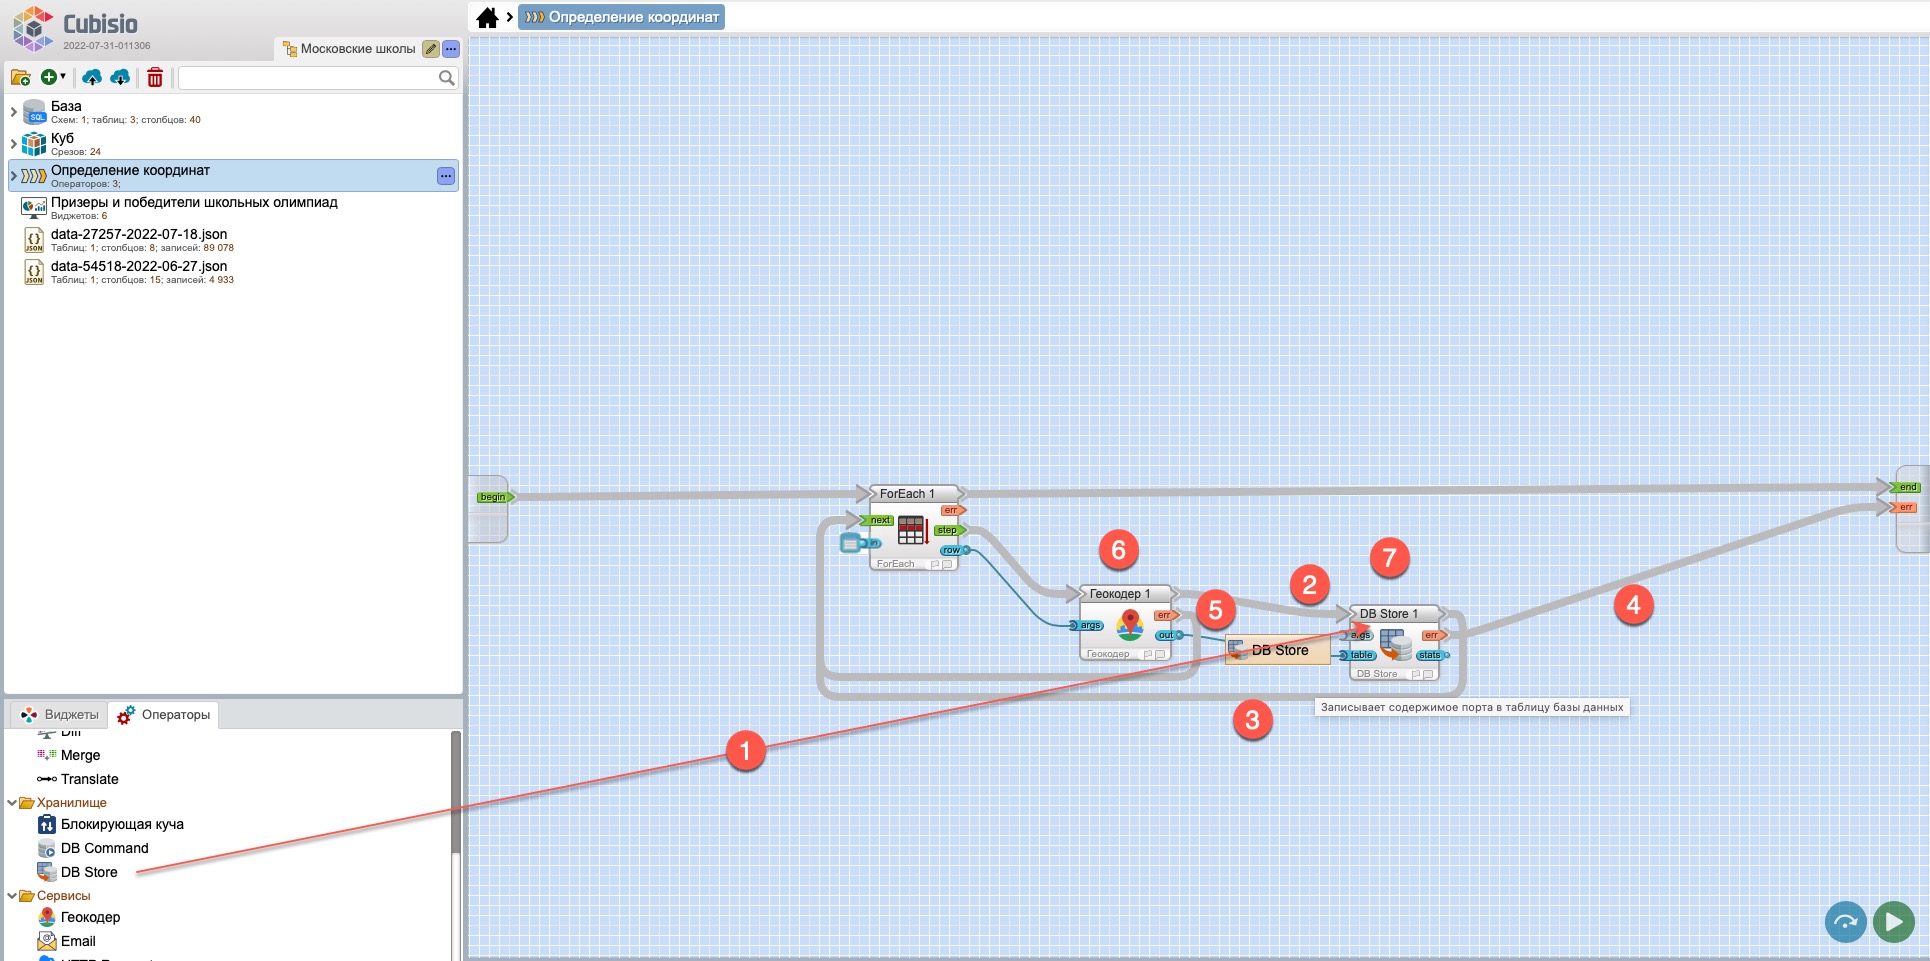Click the cloud download icon
1930x961 pixels.
click(120, 77)
